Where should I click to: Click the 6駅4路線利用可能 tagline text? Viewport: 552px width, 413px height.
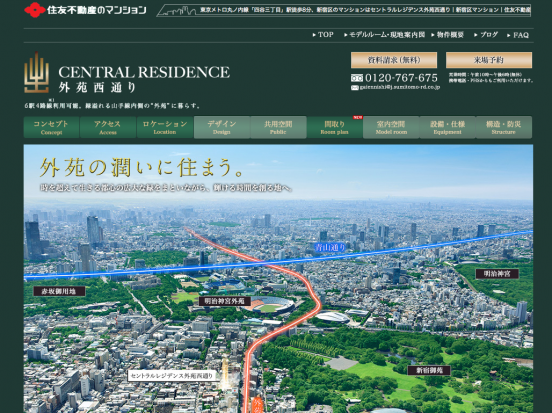point(113,106)
